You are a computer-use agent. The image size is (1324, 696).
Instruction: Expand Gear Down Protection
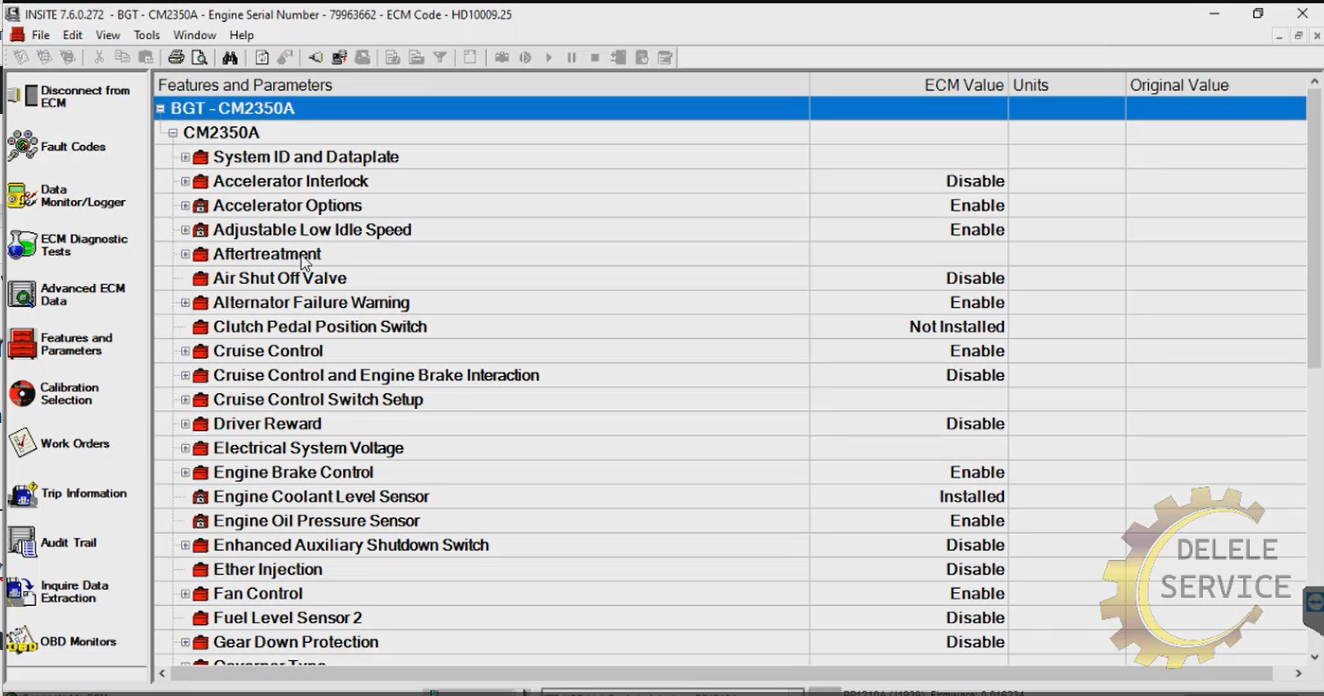click(185, 642)
